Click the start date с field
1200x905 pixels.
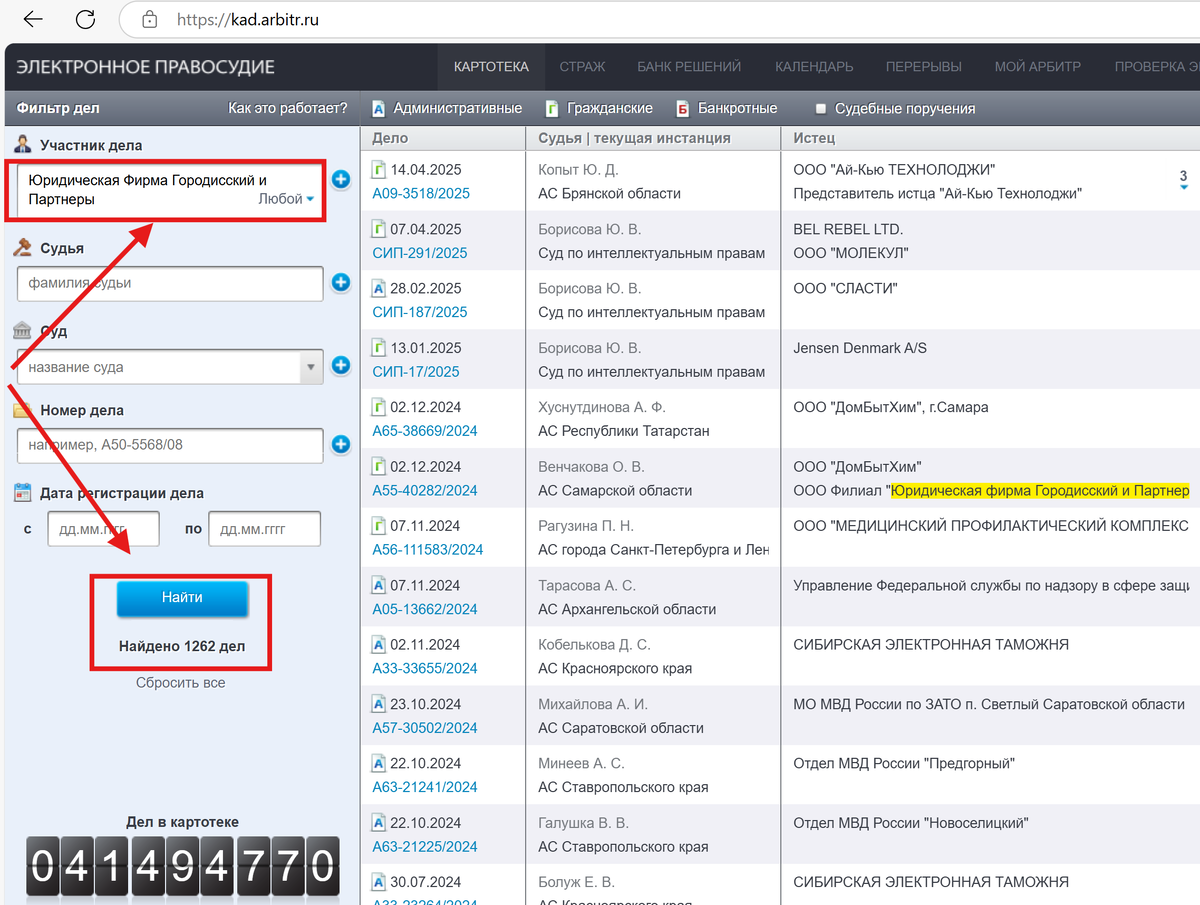(103, 529)
